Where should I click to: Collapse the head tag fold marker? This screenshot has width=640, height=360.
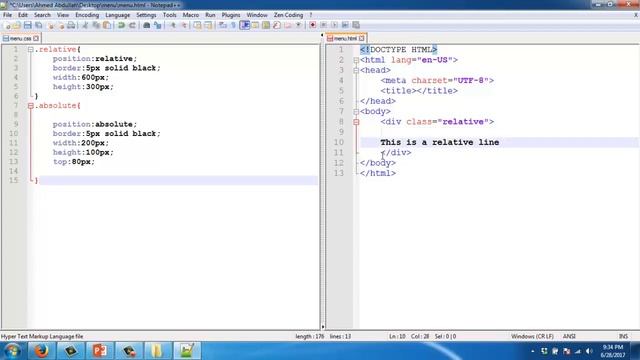click(356, 70)
